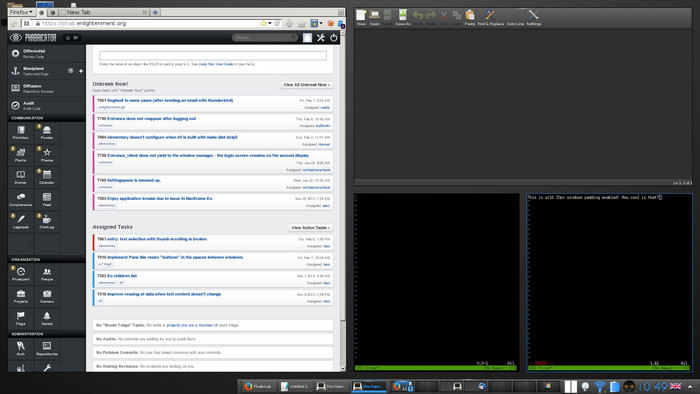Screen dimensions: 700x394
Task: Click the Save As toolbar icon
Action: [403, 17]
